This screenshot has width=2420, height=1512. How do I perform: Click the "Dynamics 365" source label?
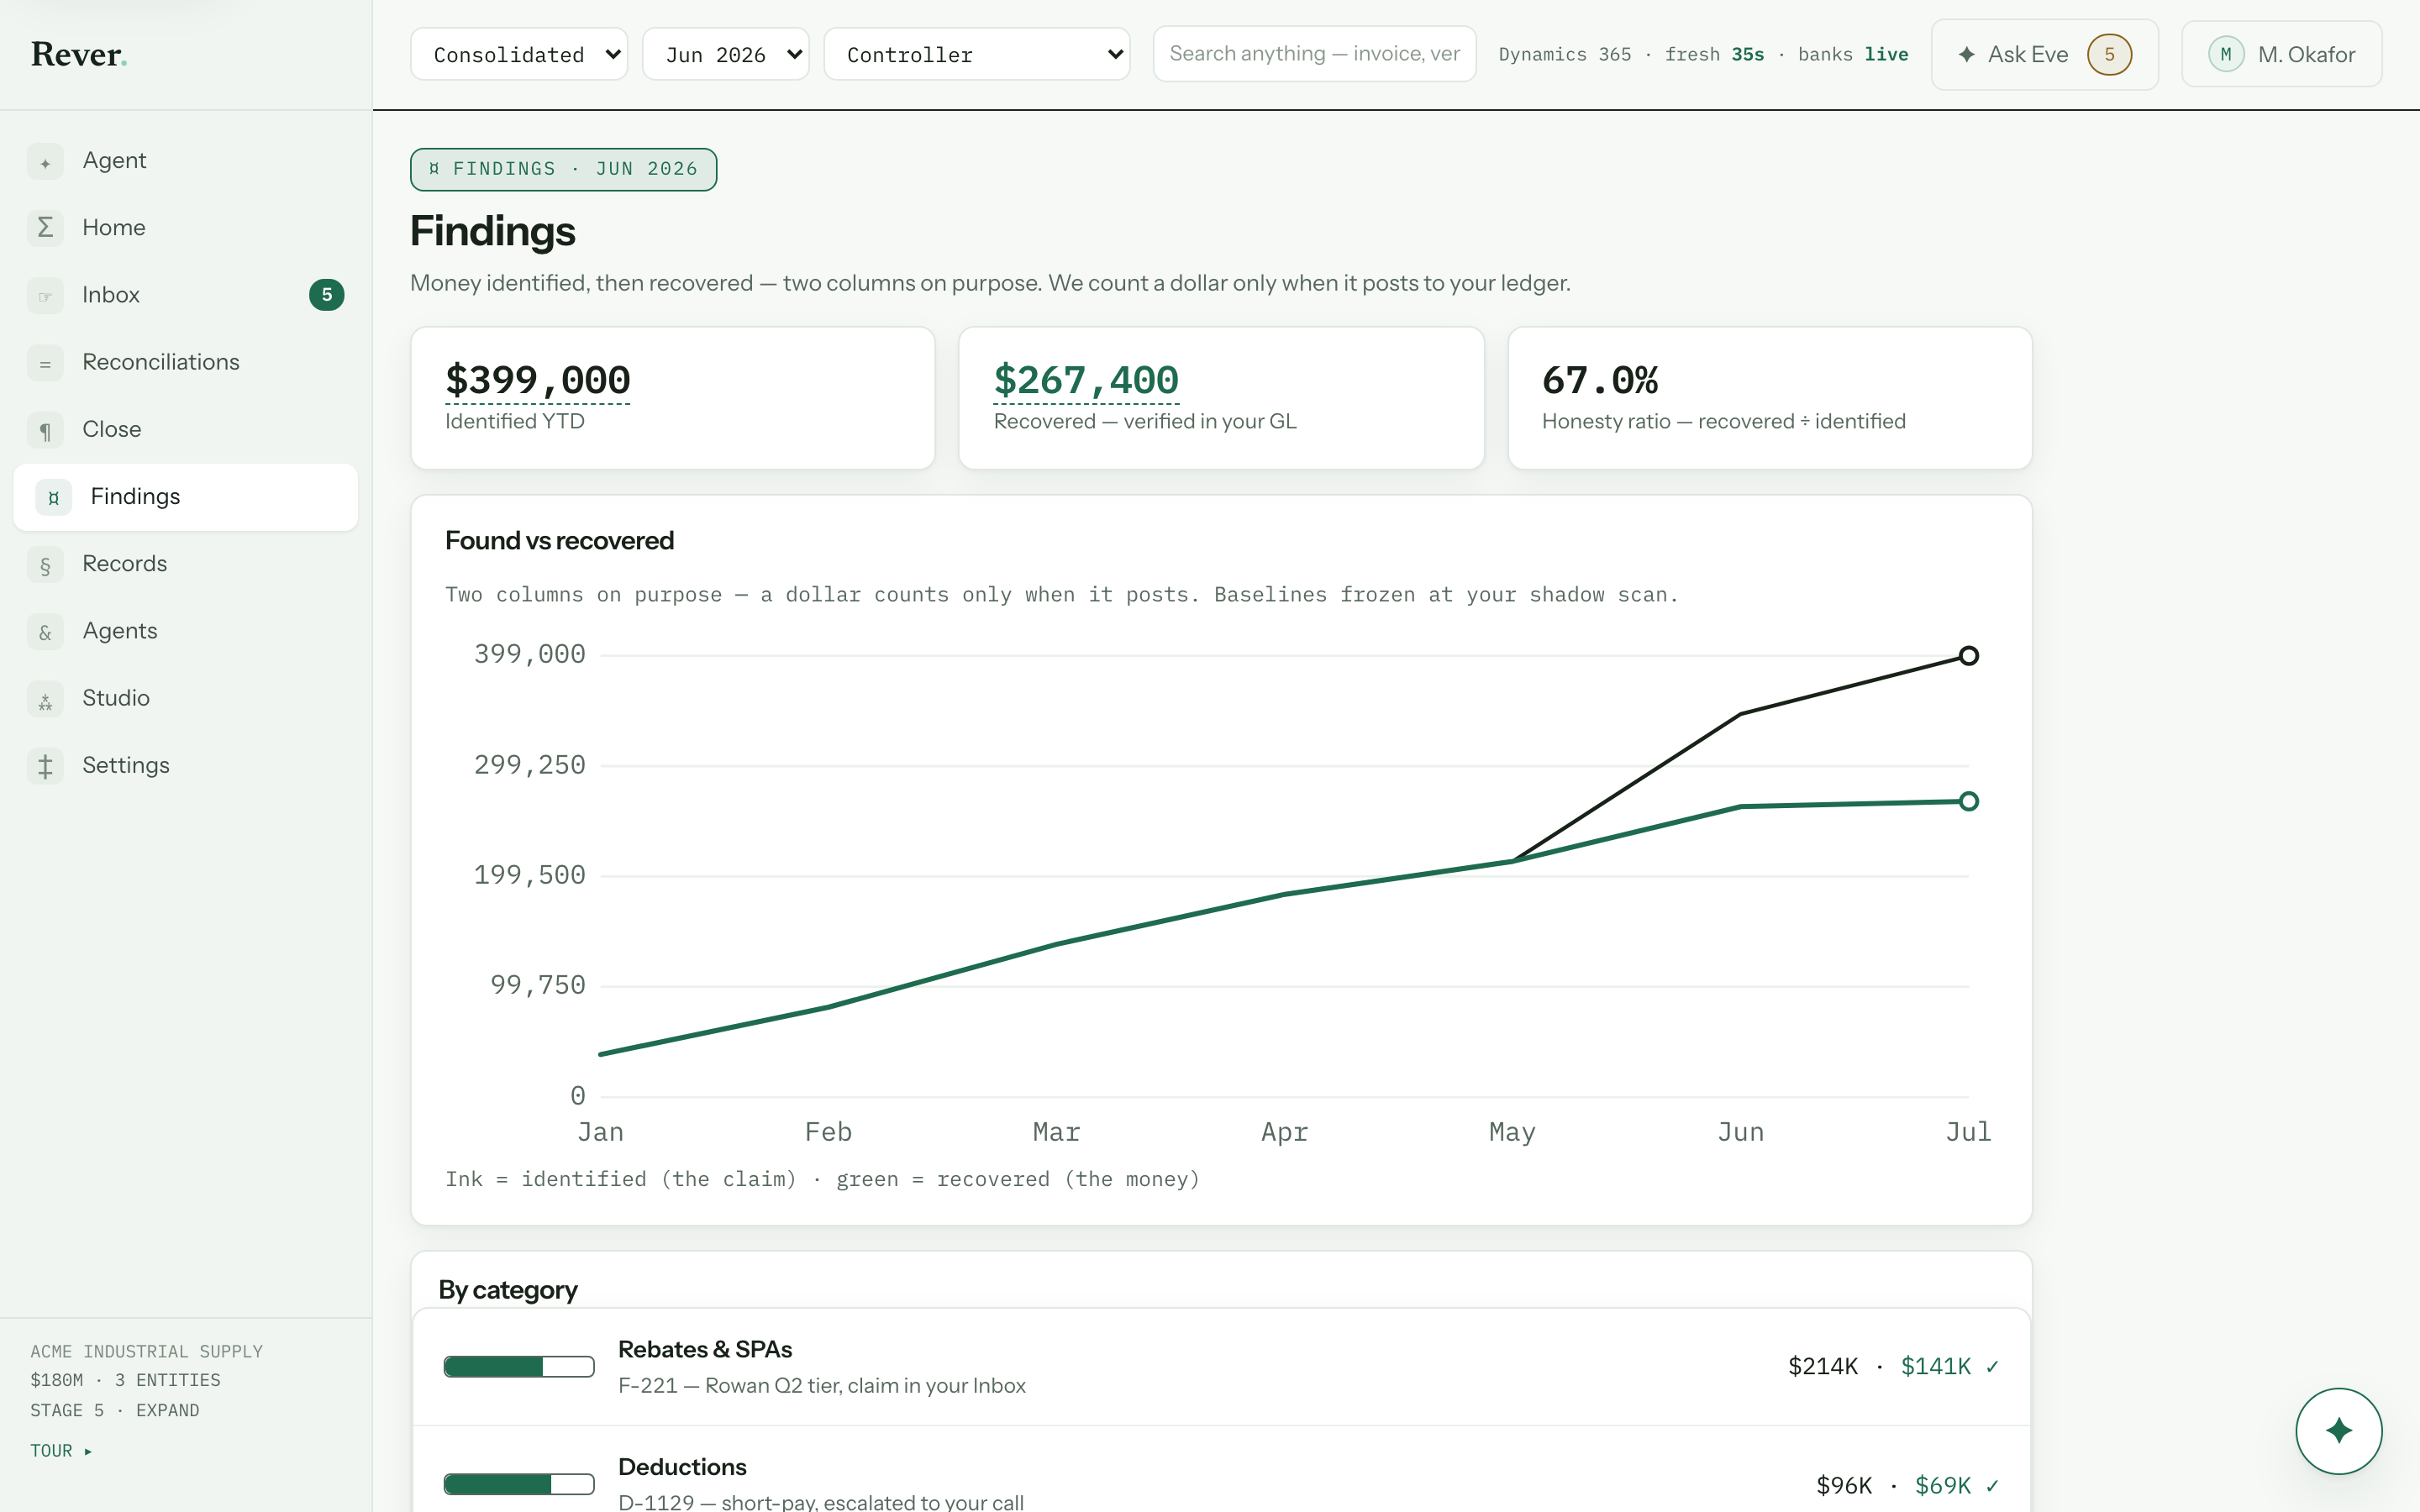1565,54
